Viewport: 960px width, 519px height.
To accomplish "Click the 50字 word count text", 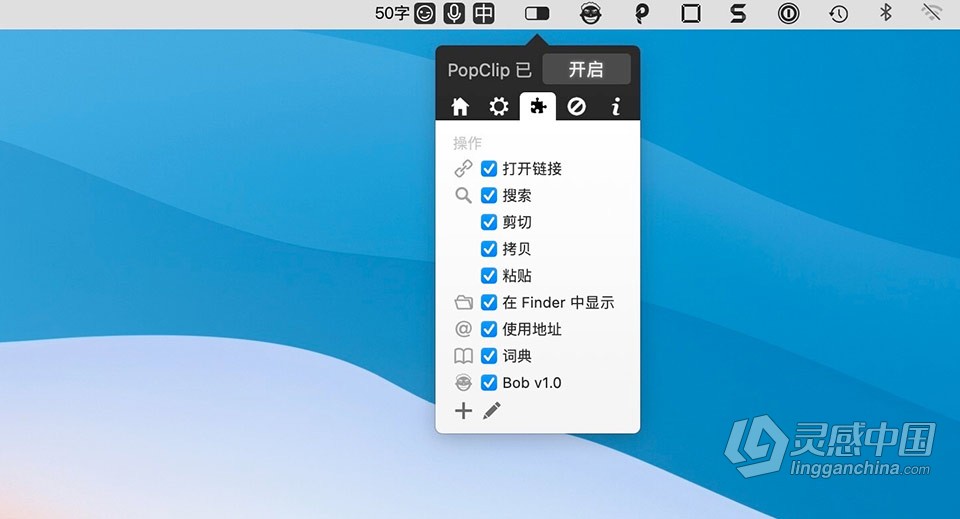I will [x=392, y=13].
